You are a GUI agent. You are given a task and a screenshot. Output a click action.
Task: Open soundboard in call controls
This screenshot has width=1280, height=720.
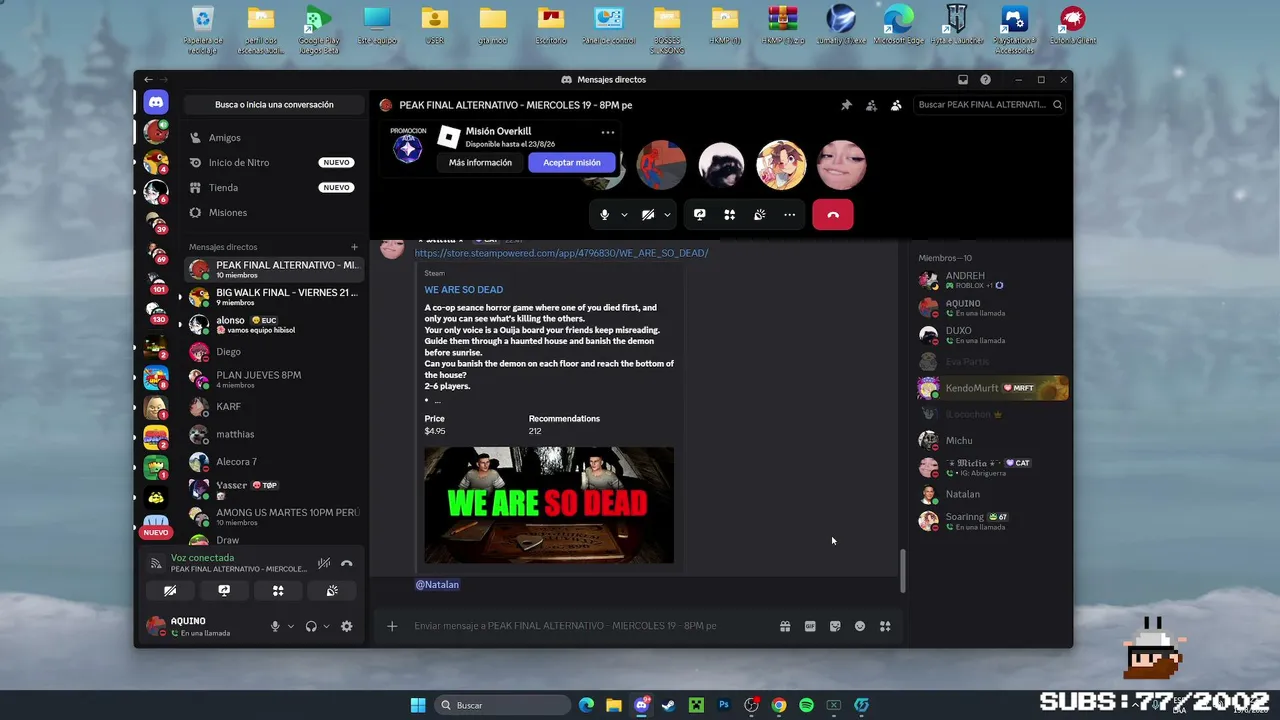760,215
